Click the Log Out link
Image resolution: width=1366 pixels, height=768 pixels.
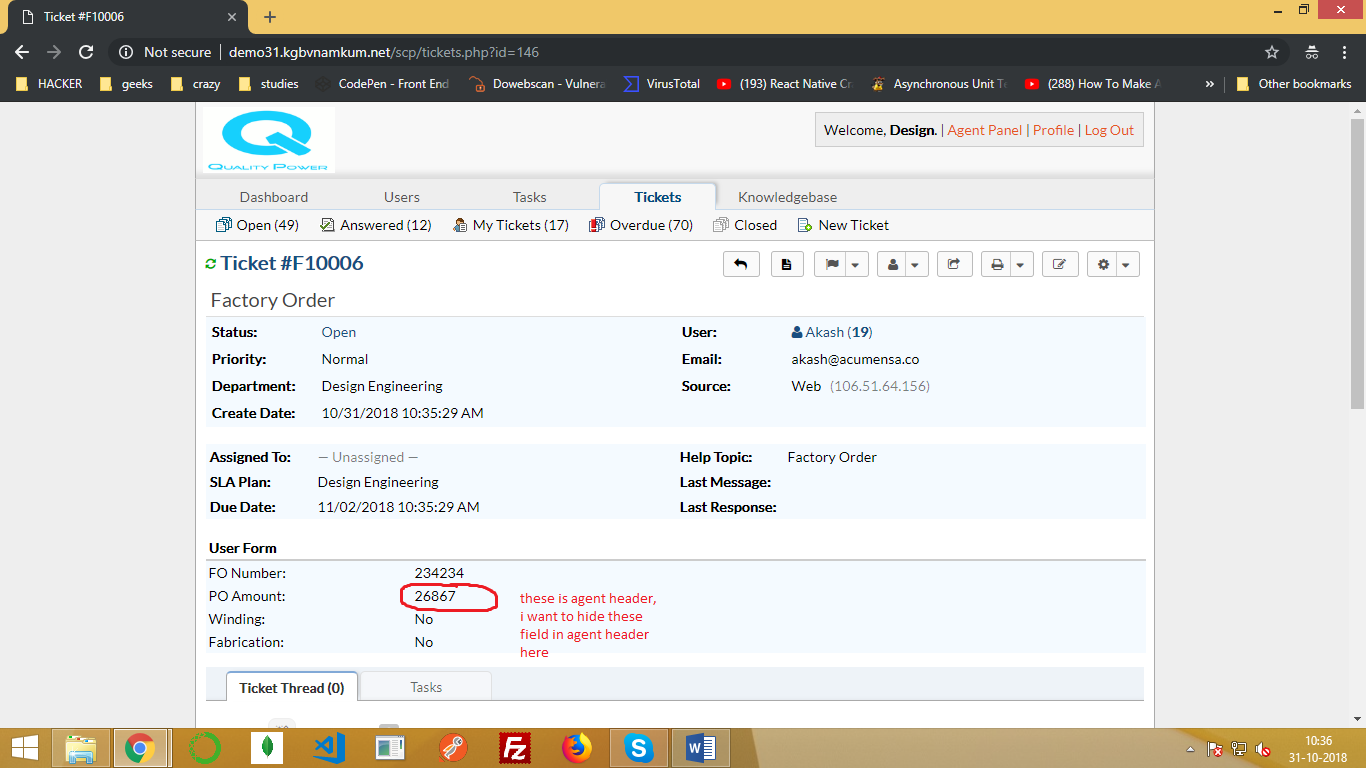[1109, 129]
